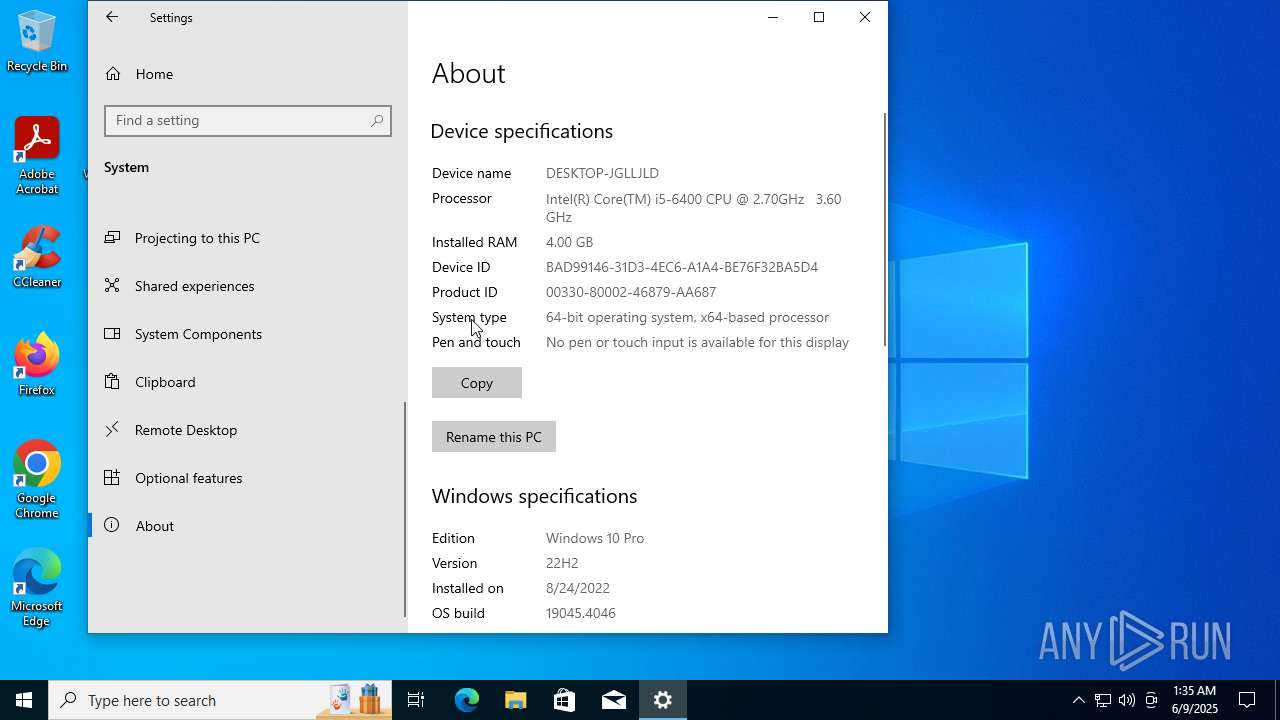Click the System Components icon
This screenshot has width=1280, height=720.
pos(113,334)
